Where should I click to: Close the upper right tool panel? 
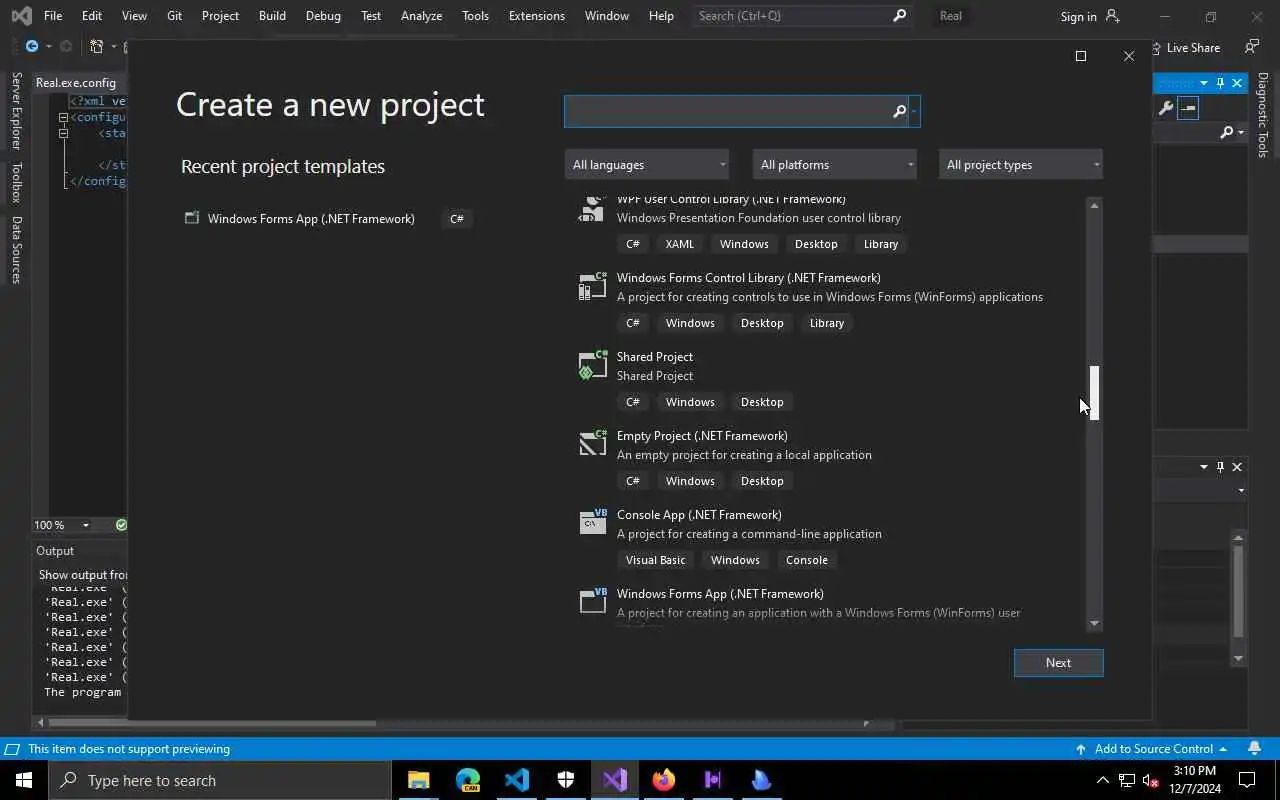pos(1237,83)
